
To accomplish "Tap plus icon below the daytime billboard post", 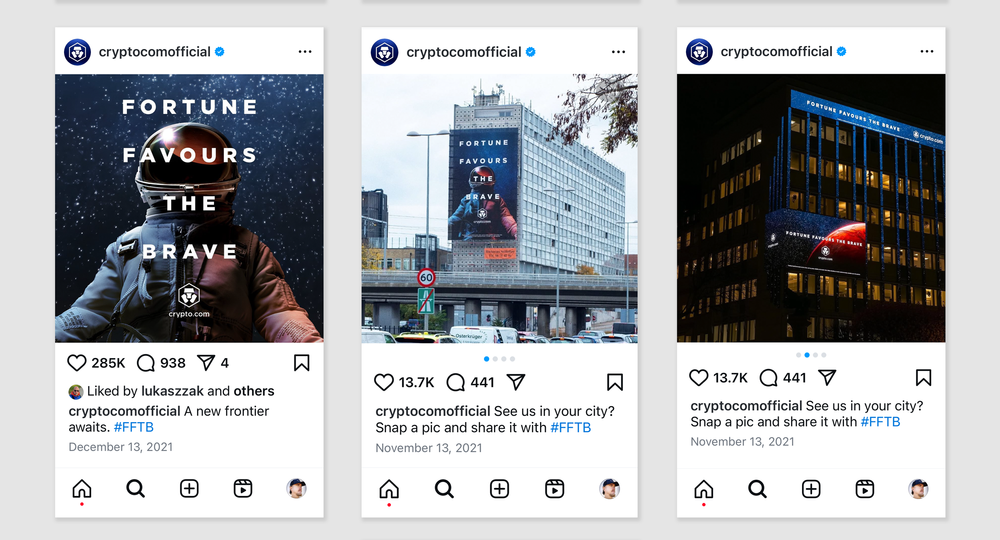I will coord(499,489).
